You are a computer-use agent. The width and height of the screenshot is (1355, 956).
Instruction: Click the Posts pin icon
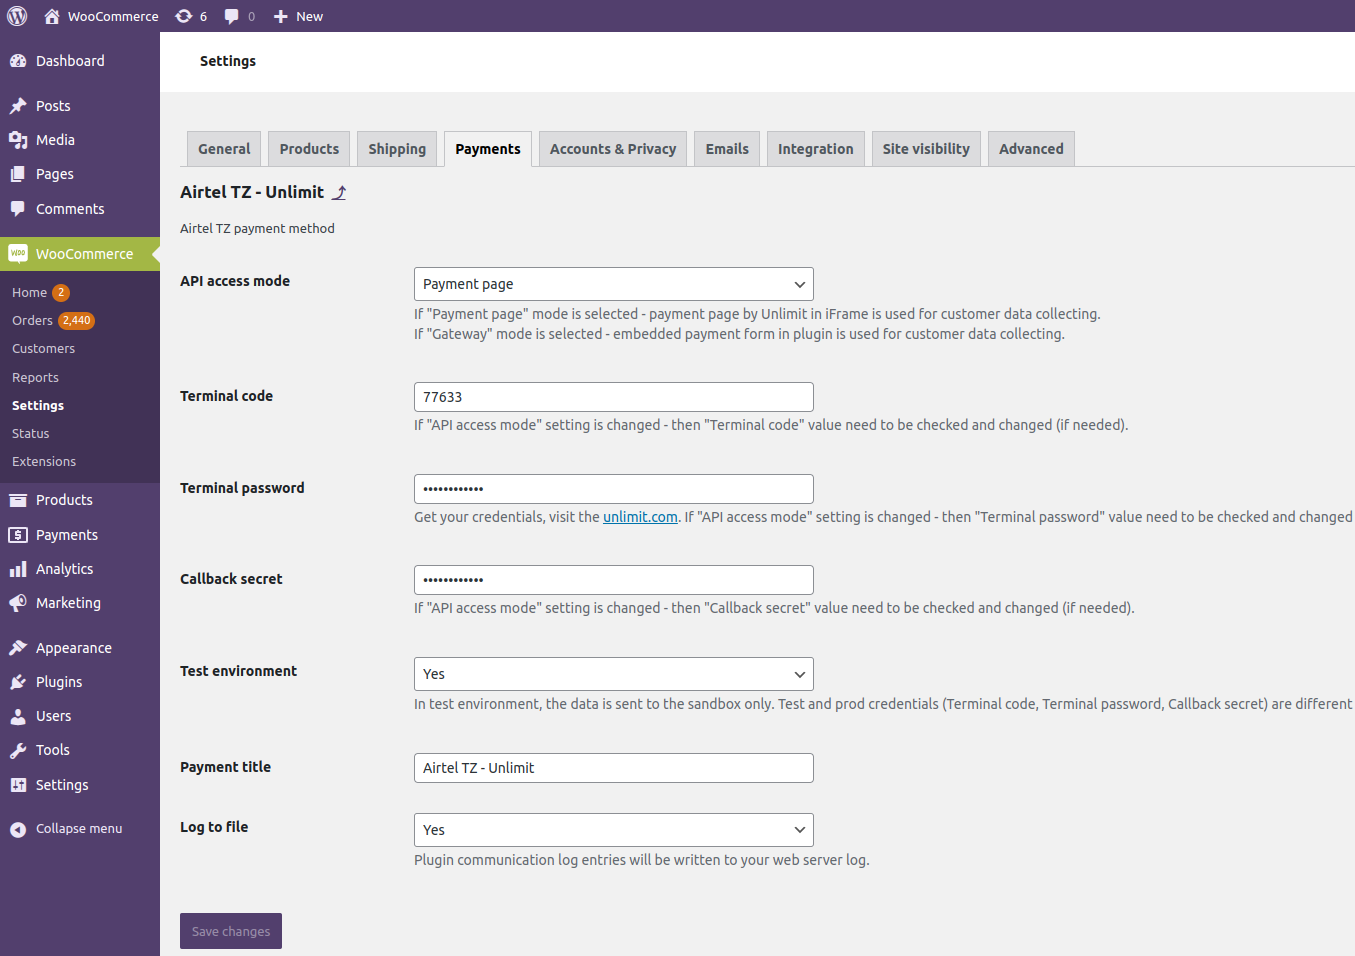18,106
